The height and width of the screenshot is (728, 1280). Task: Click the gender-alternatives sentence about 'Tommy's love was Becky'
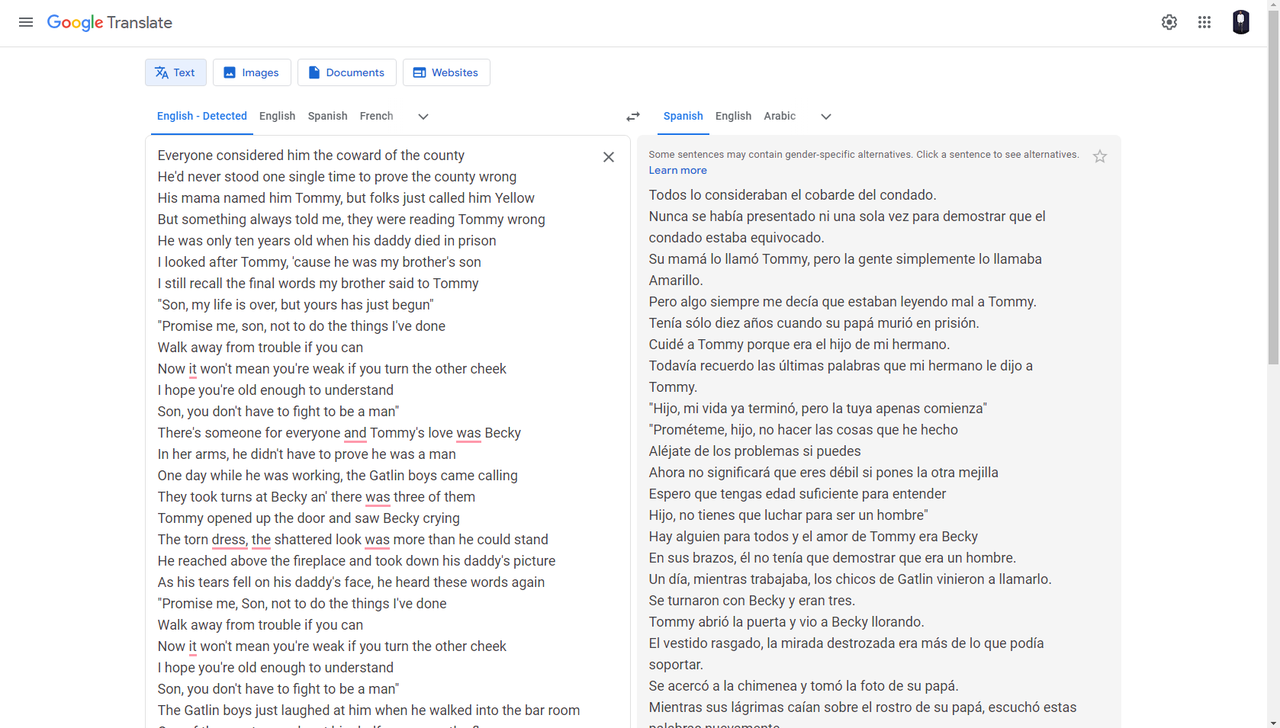813,536
